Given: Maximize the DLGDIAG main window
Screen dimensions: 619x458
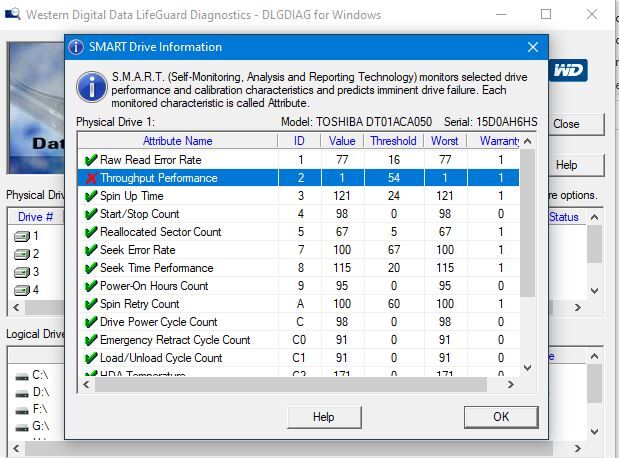Looking at the screenshot, I should pos(546,14).
